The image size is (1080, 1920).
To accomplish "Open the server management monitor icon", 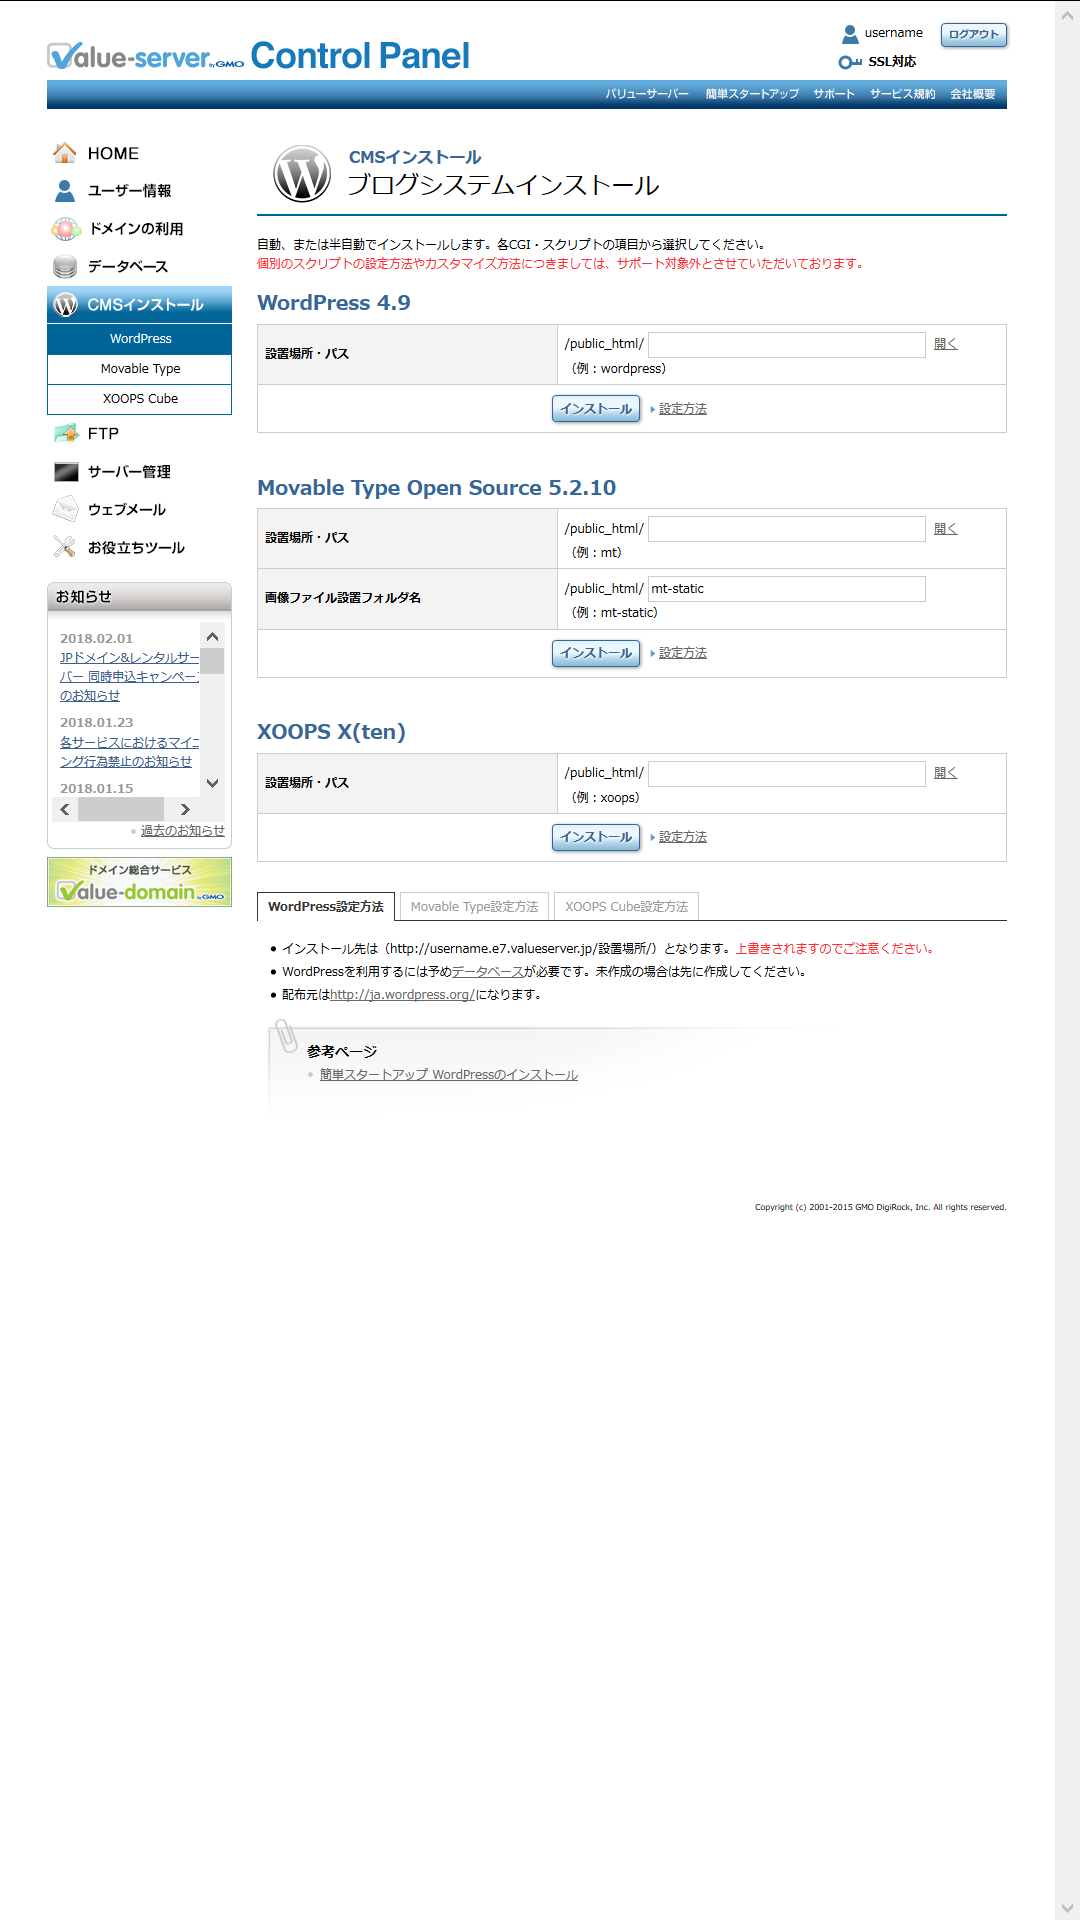I will (x=65, y=472).
